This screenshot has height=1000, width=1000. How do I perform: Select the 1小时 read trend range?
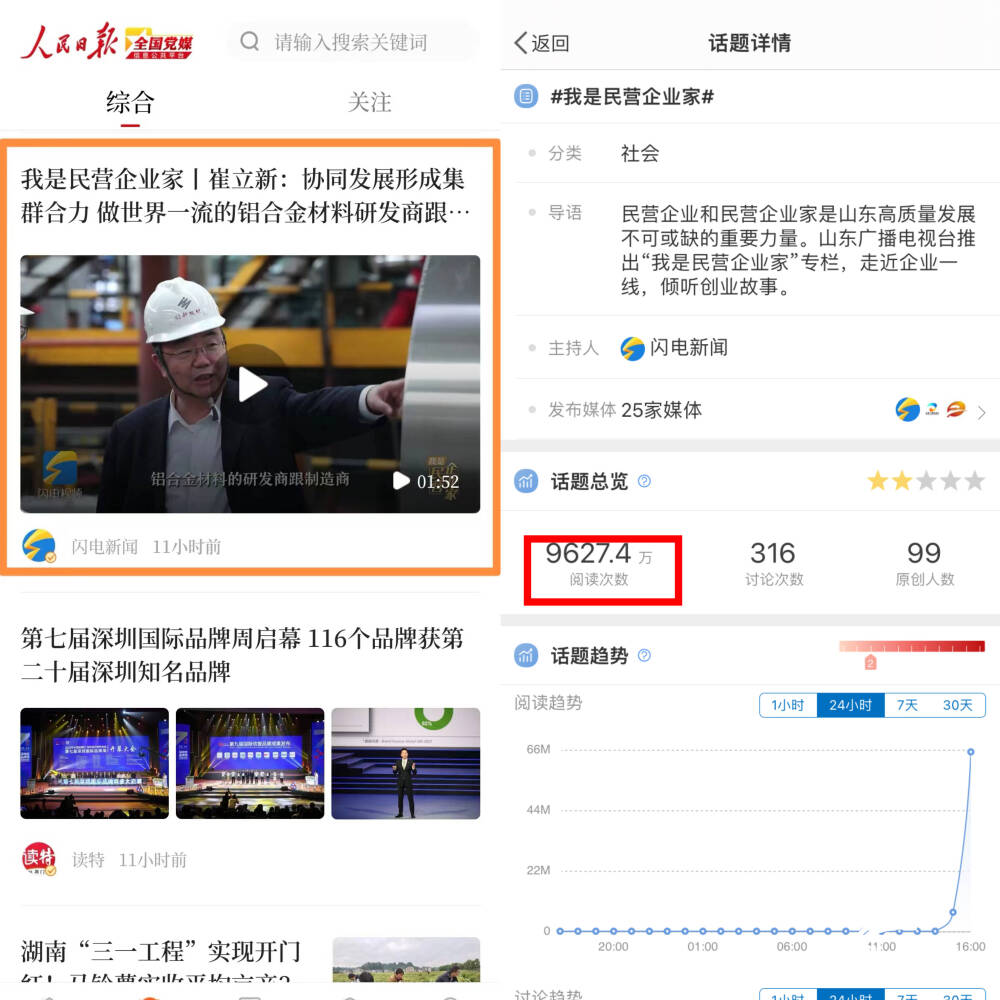click(x=788, y=705)
